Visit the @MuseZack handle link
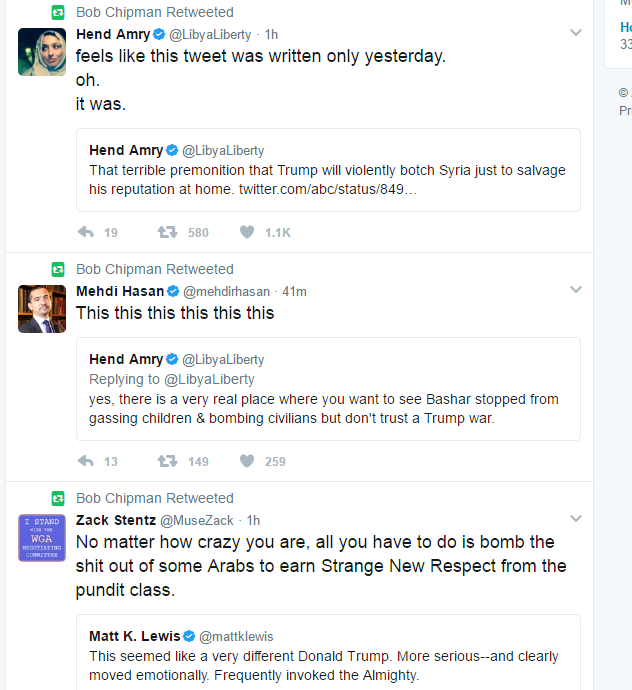 [x=197, y=520]
